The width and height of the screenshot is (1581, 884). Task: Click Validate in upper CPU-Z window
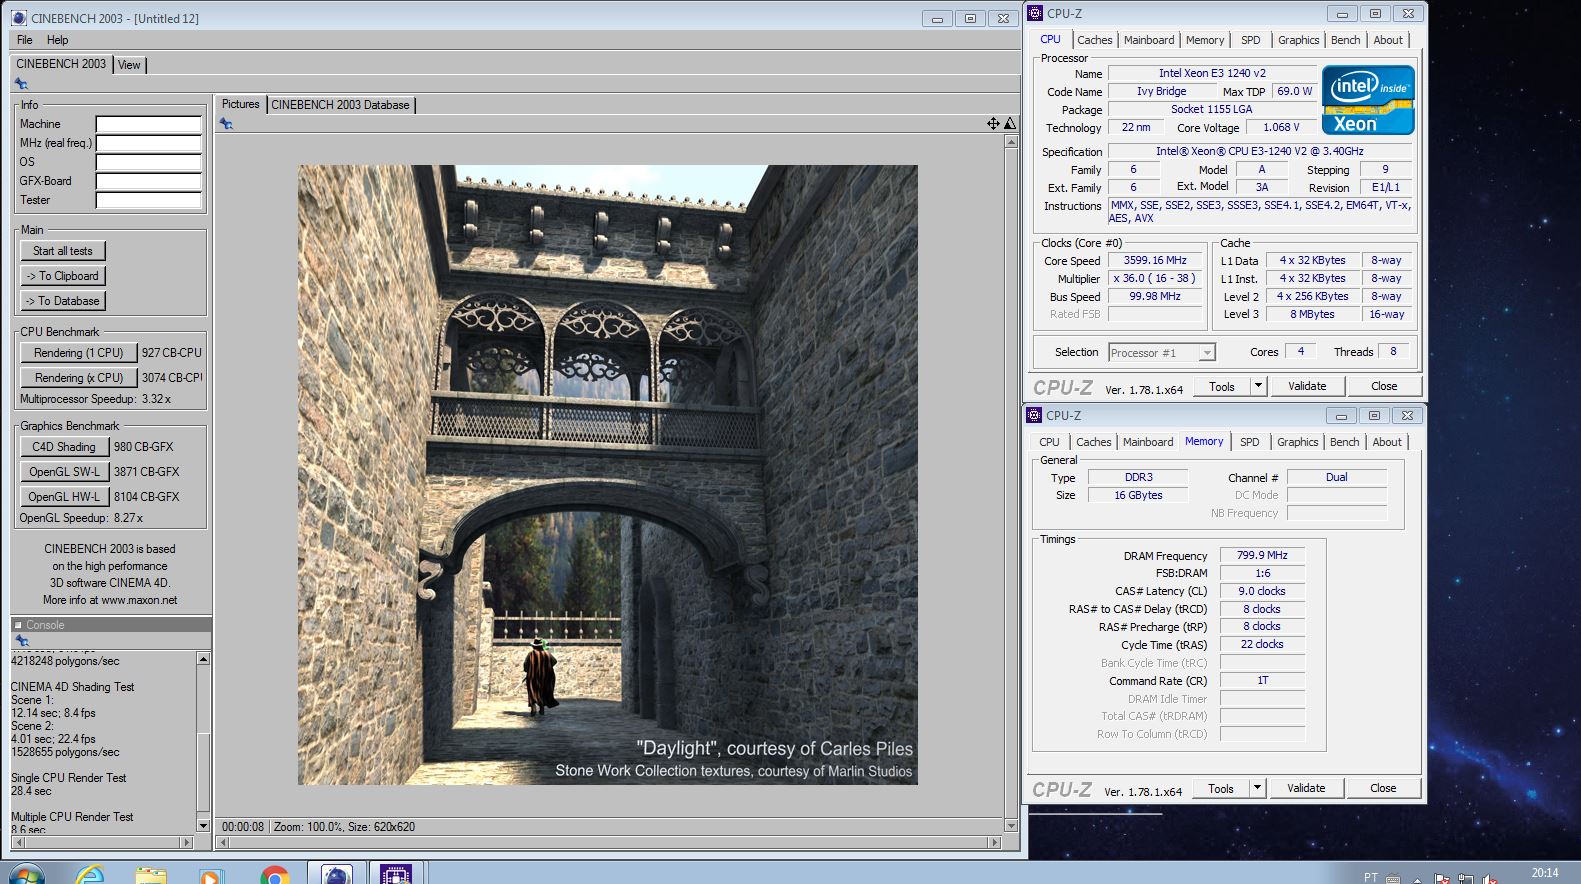click(1306, 386)
